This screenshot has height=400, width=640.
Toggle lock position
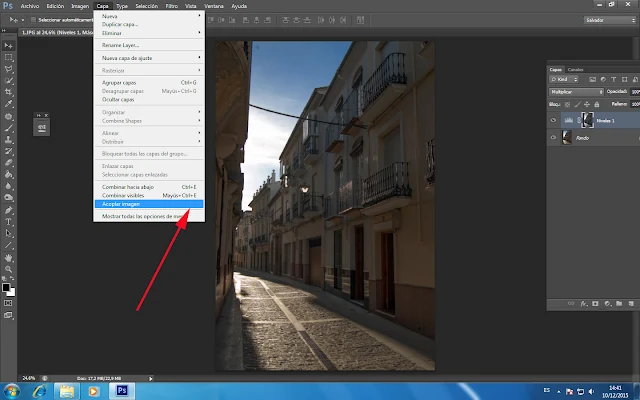(x=587, y=104)
